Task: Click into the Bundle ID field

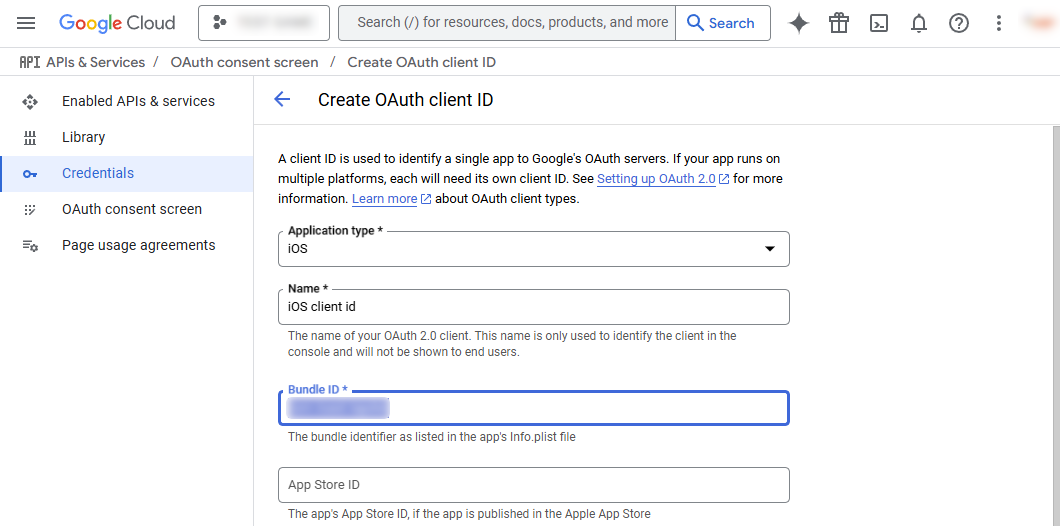Action: coord(534,408)
